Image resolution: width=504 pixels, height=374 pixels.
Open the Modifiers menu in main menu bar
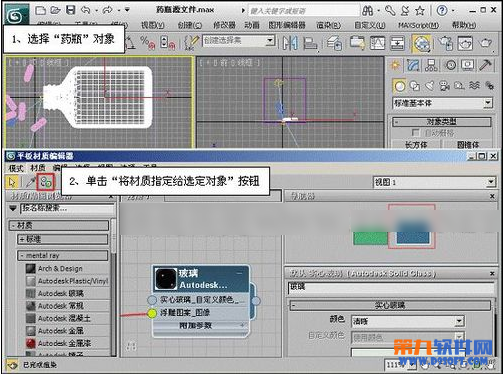(x=224, y=25)
